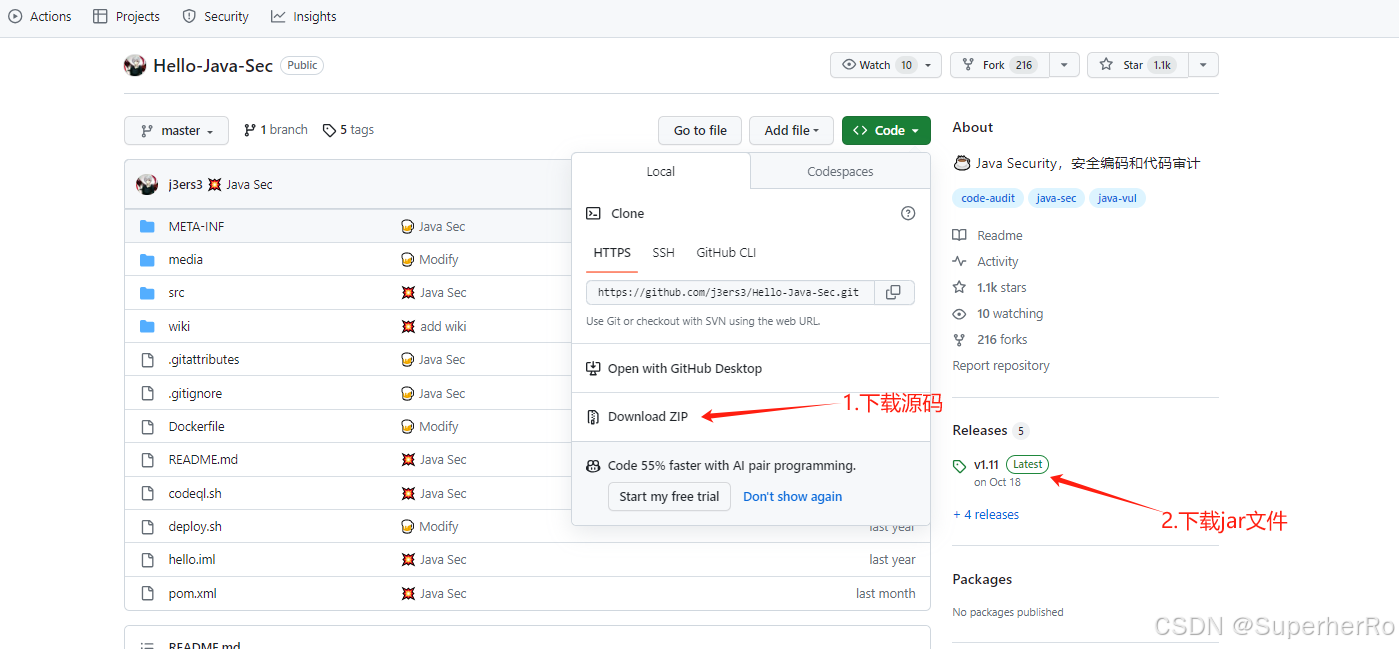Open the master branch dropdown

coord(176,131)
